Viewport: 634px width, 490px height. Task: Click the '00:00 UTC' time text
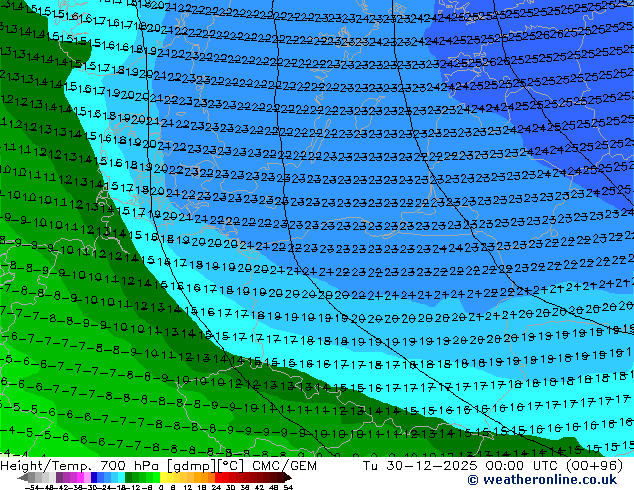(524, 466)
